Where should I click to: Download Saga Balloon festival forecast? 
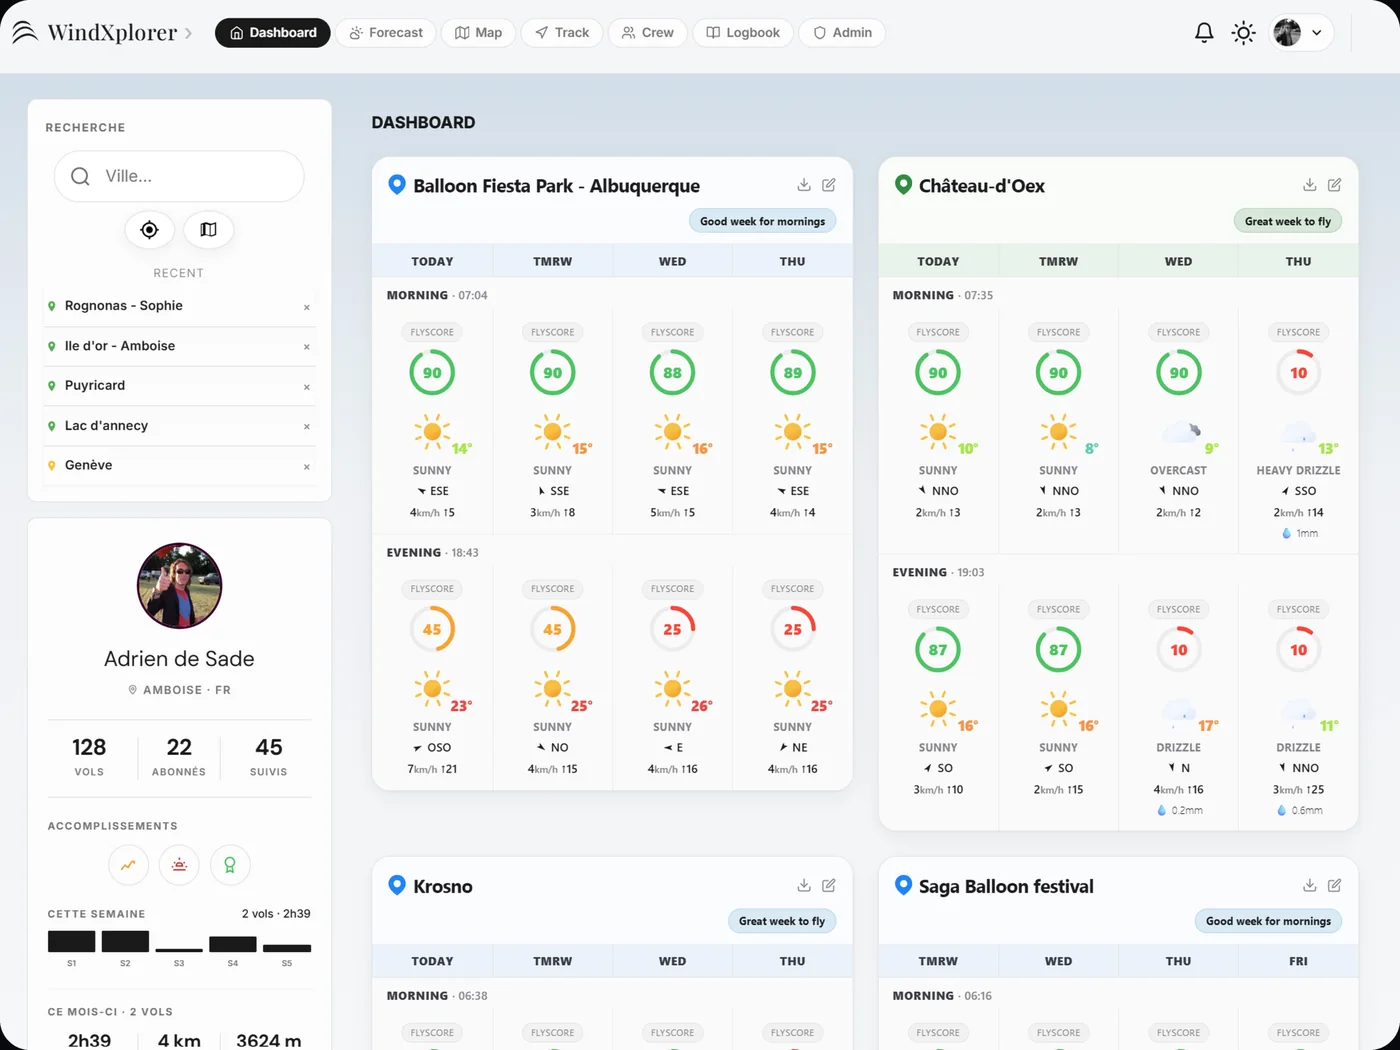tap(1310, 885)
